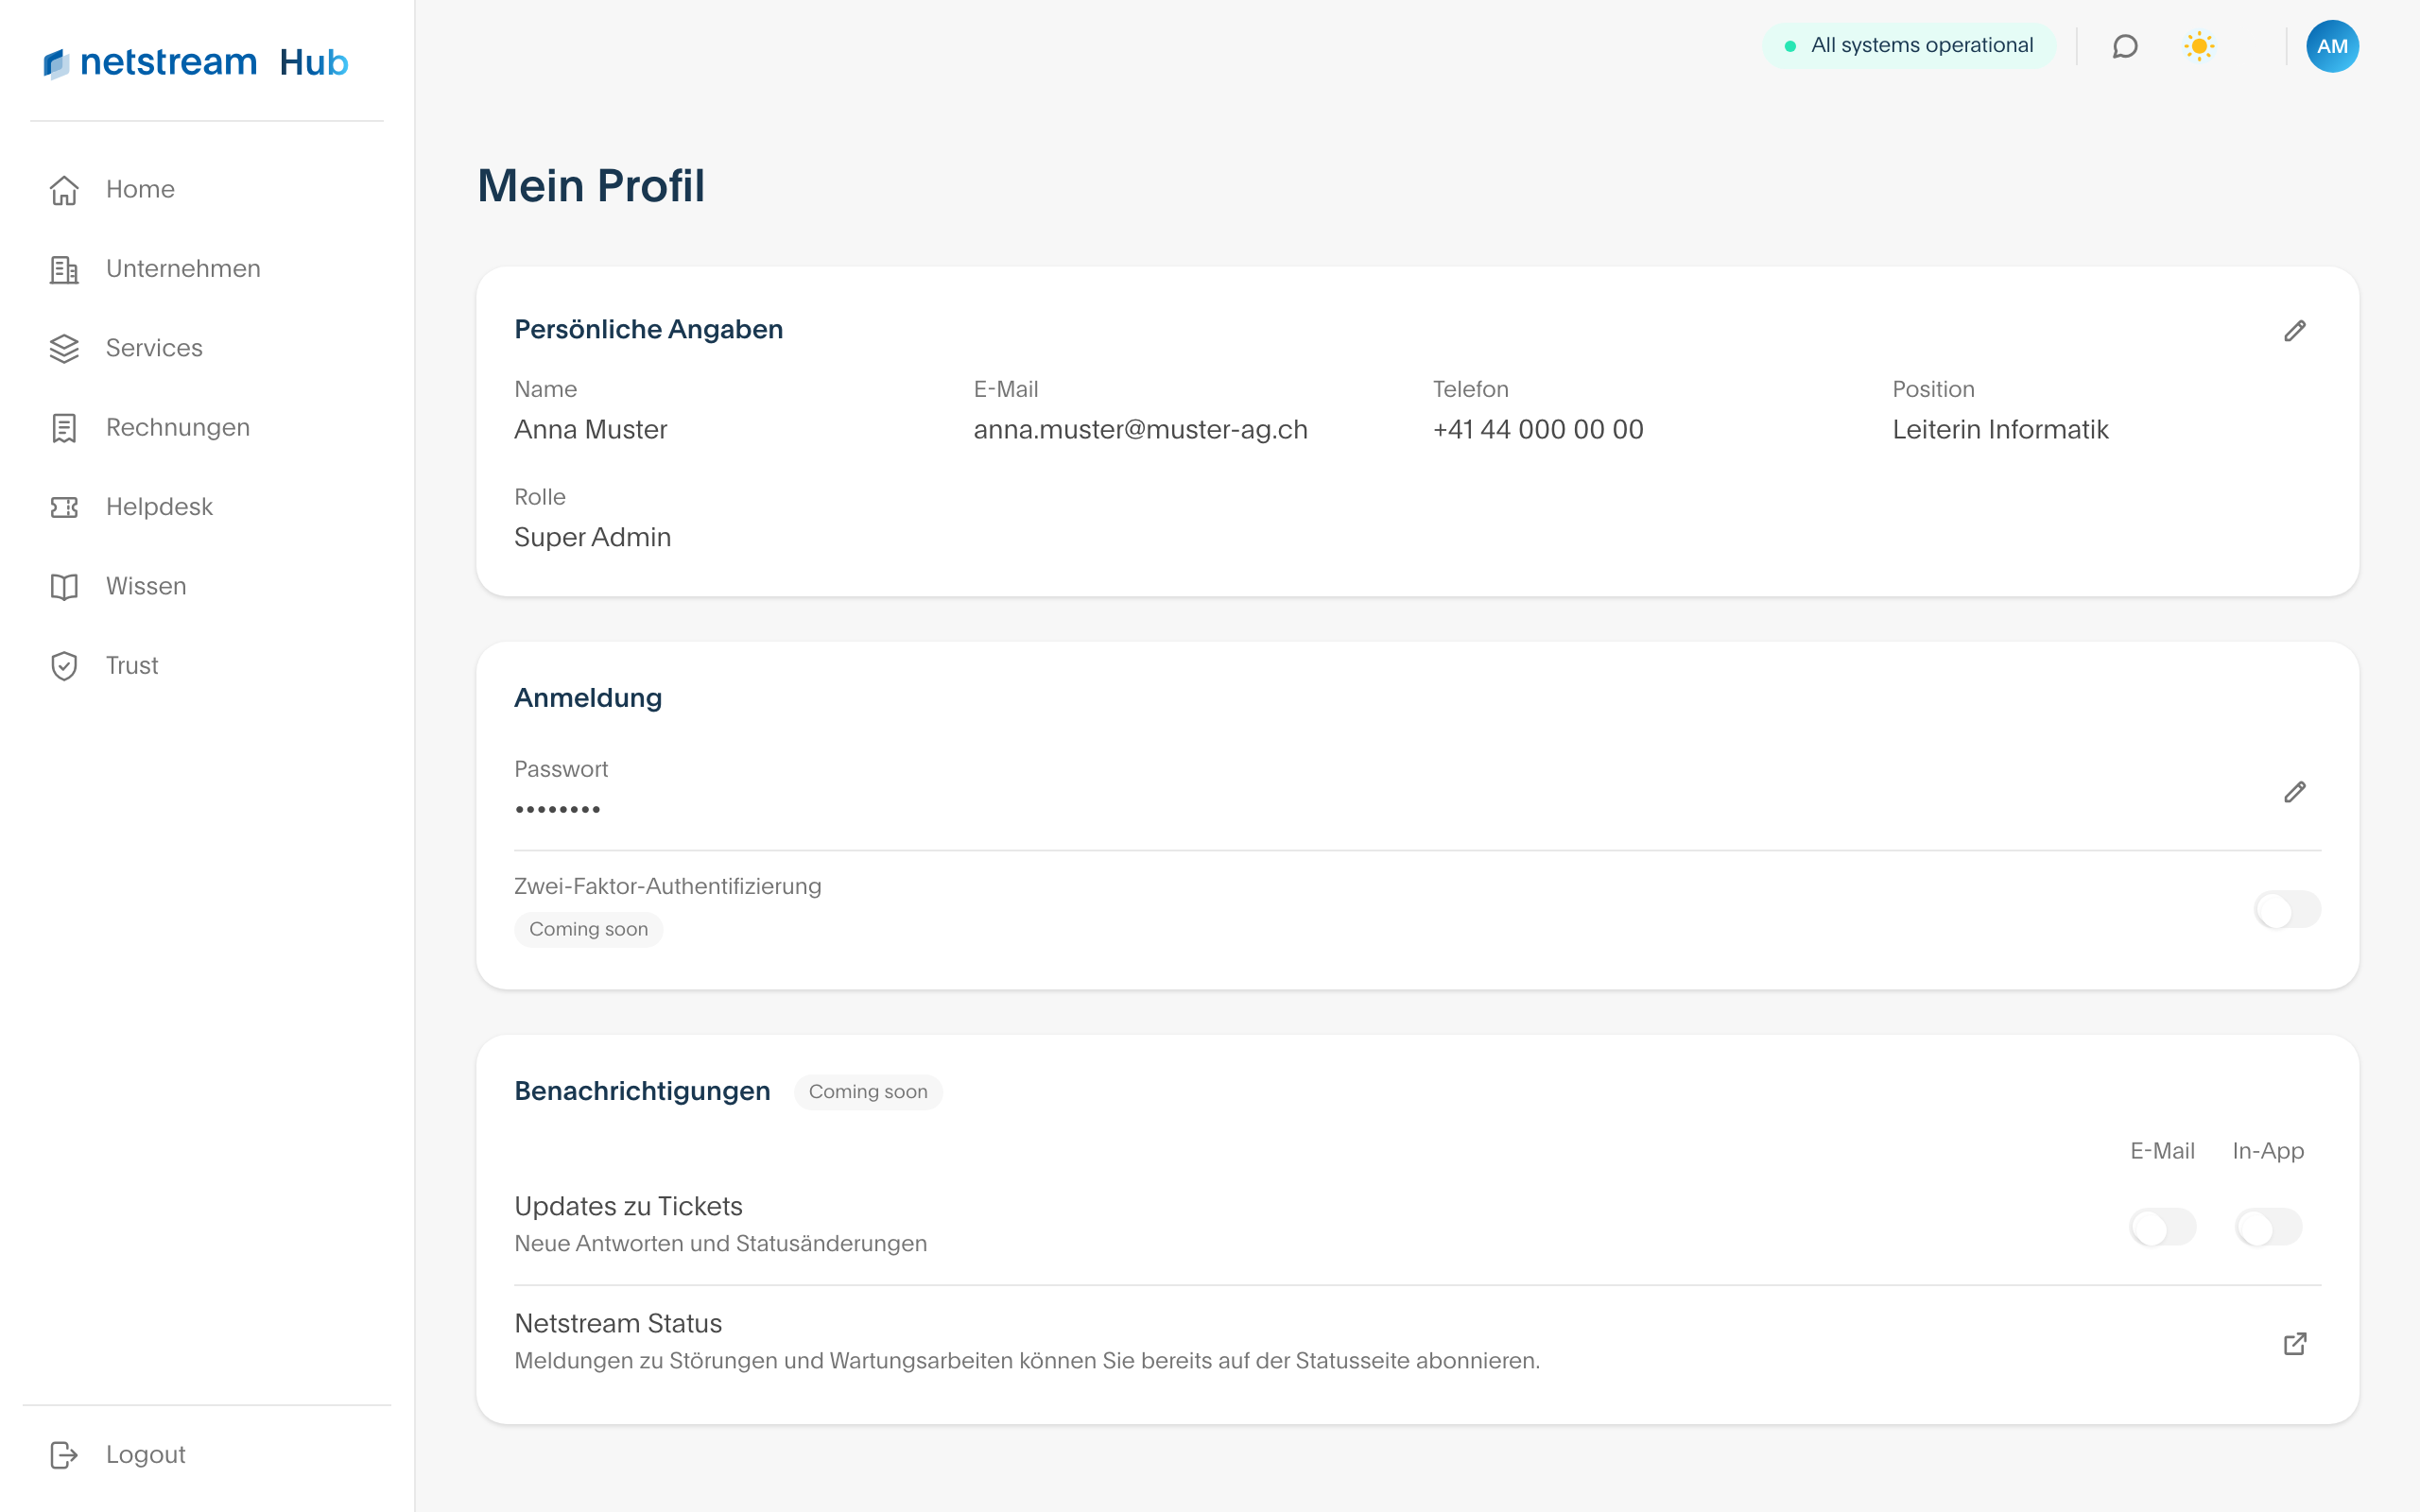Click the netstream Hub logo
This screenshot has height=1512, width=2420.
click(196, 62)
